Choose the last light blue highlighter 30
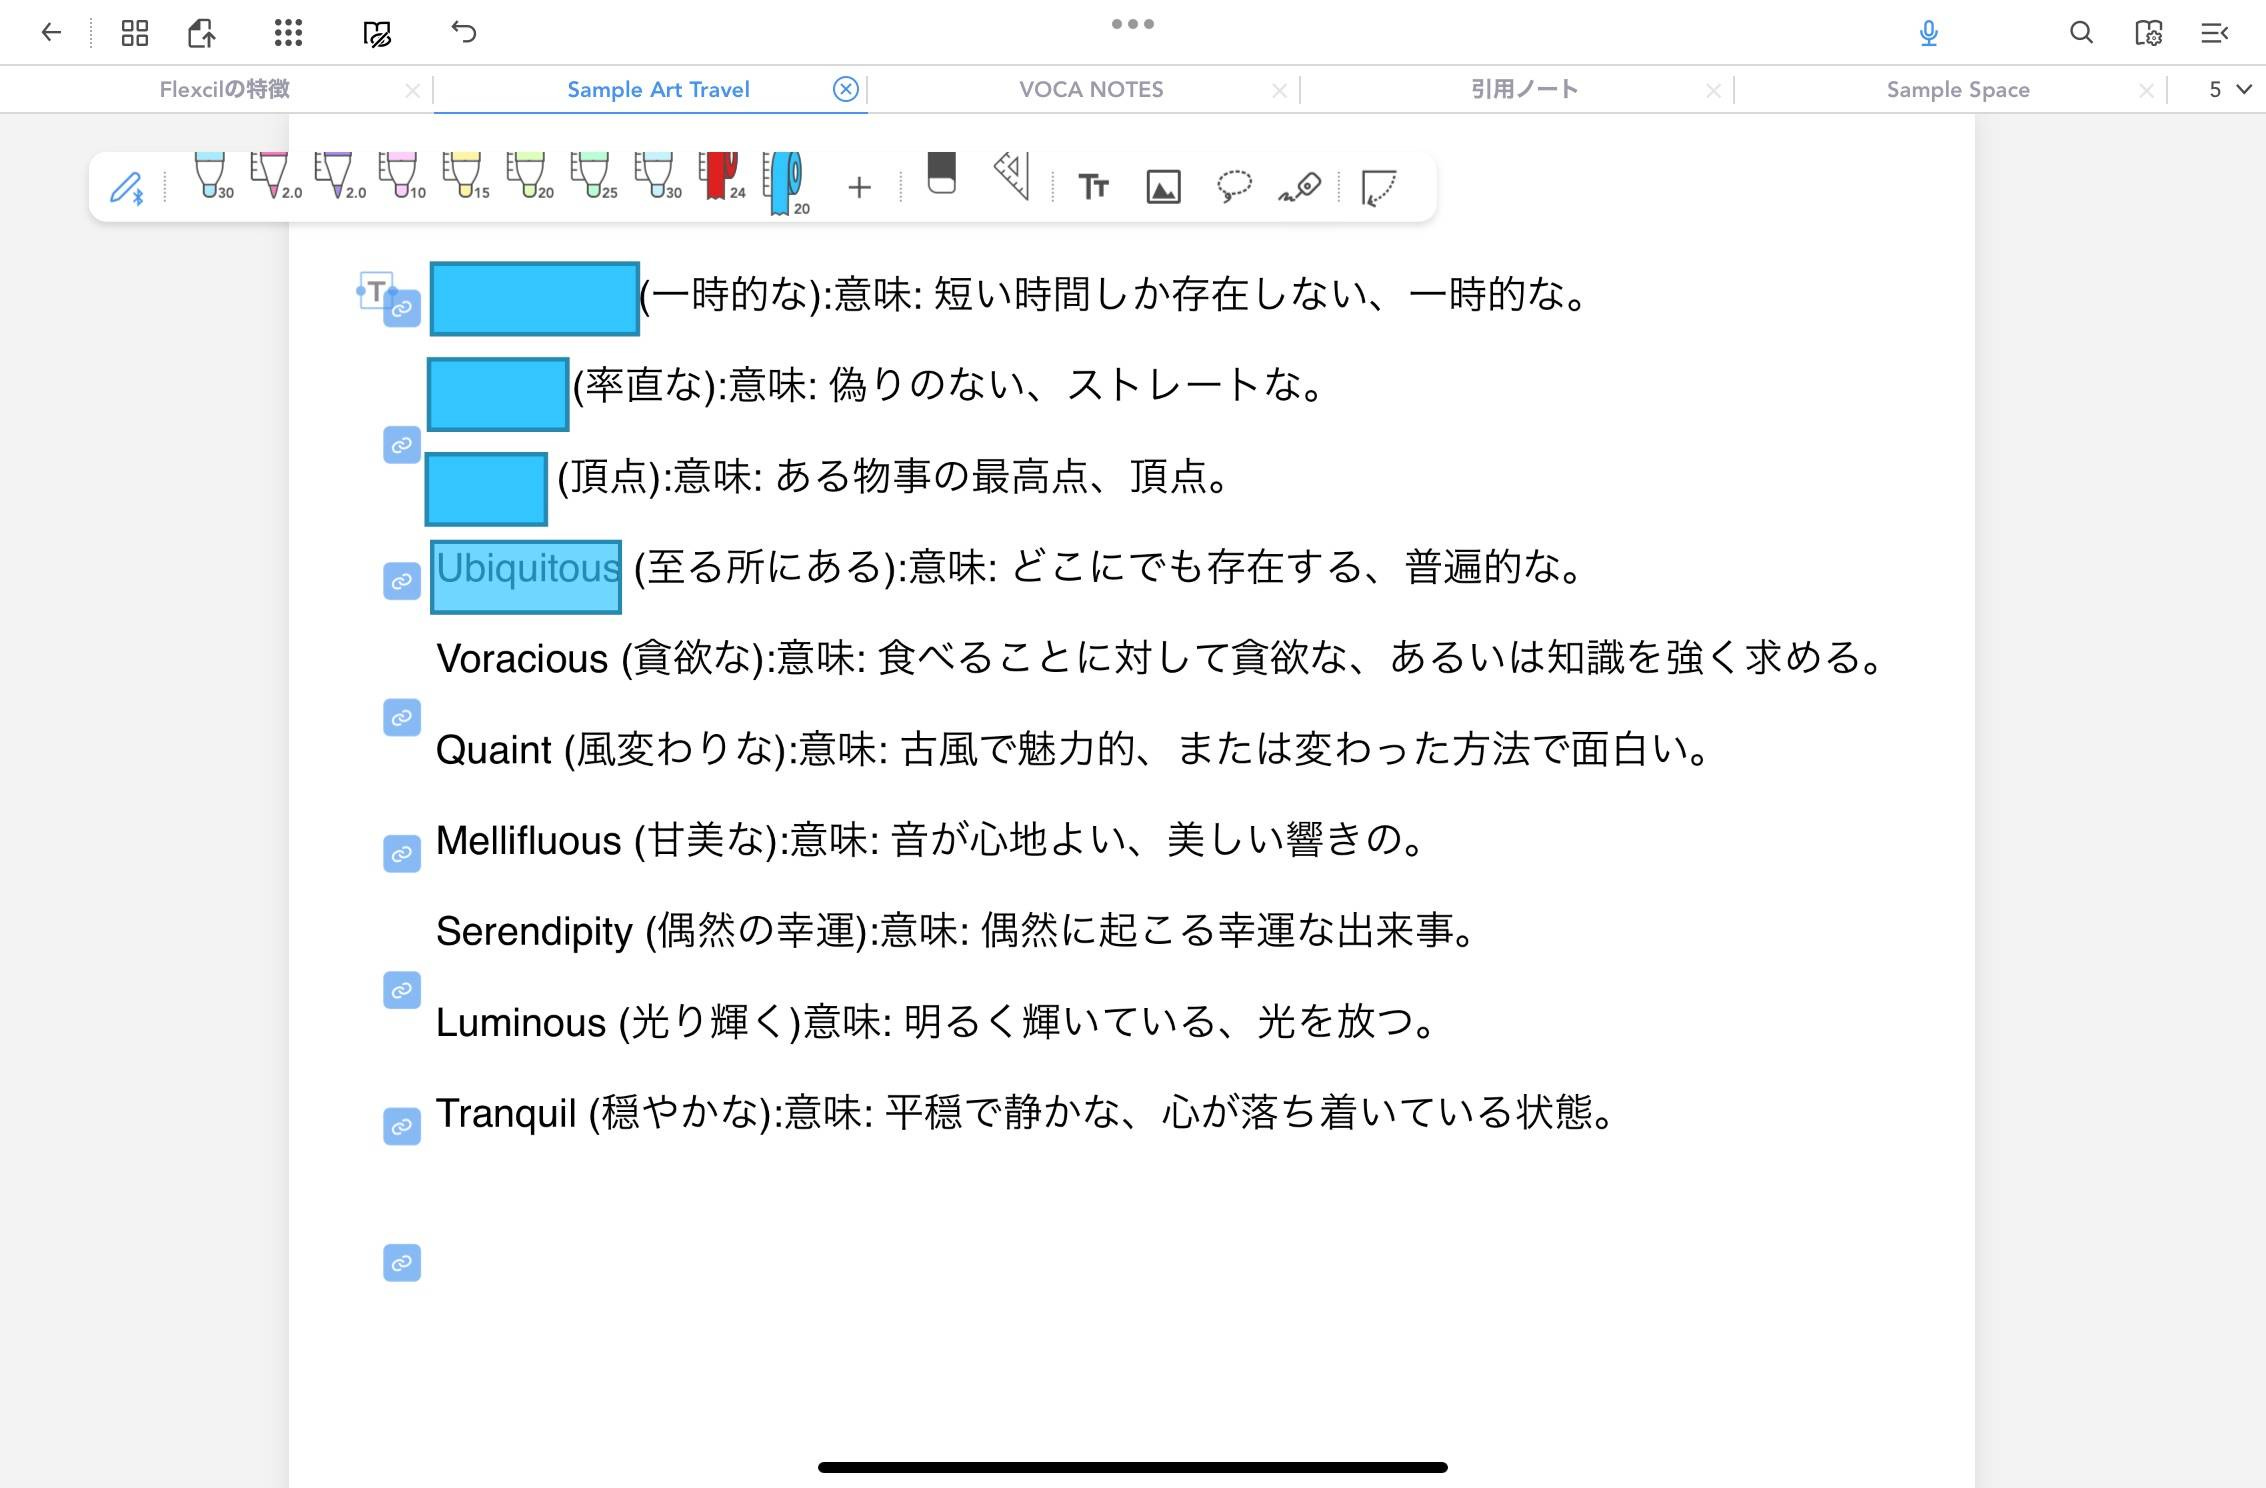 657,176
